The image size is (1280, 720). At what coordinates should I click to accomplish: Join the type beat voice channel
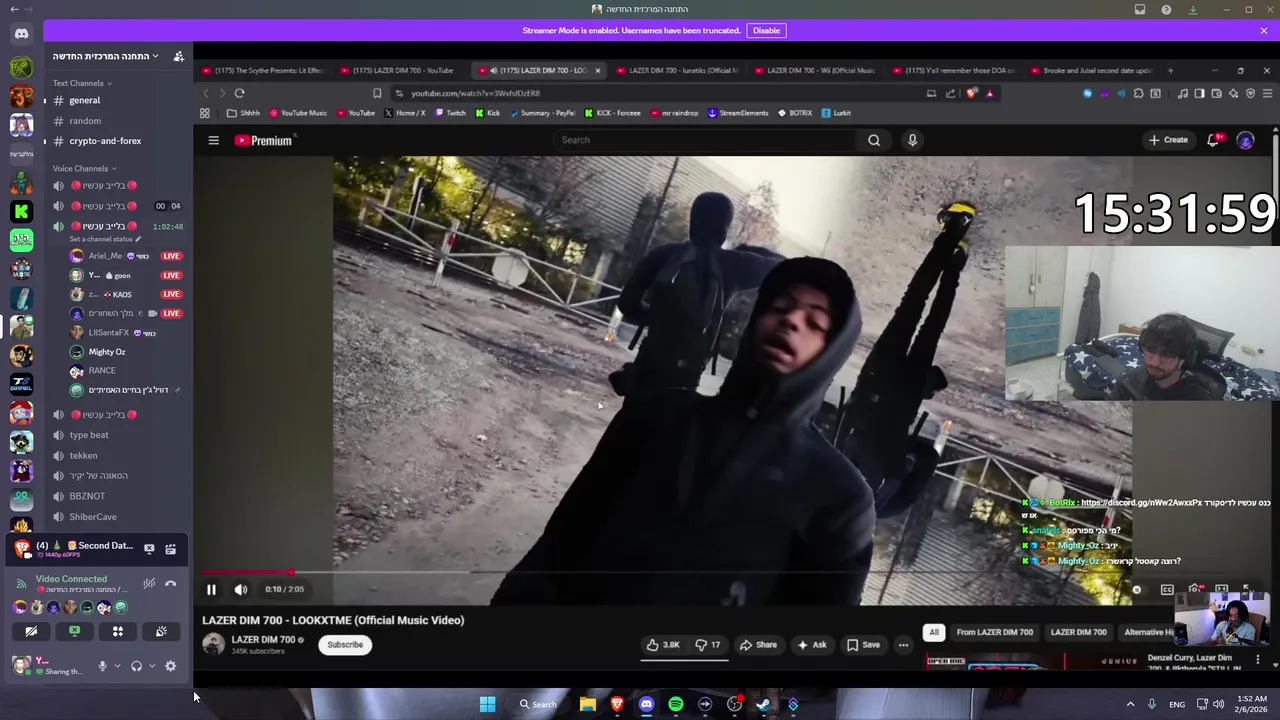click(x=116, y=435)
